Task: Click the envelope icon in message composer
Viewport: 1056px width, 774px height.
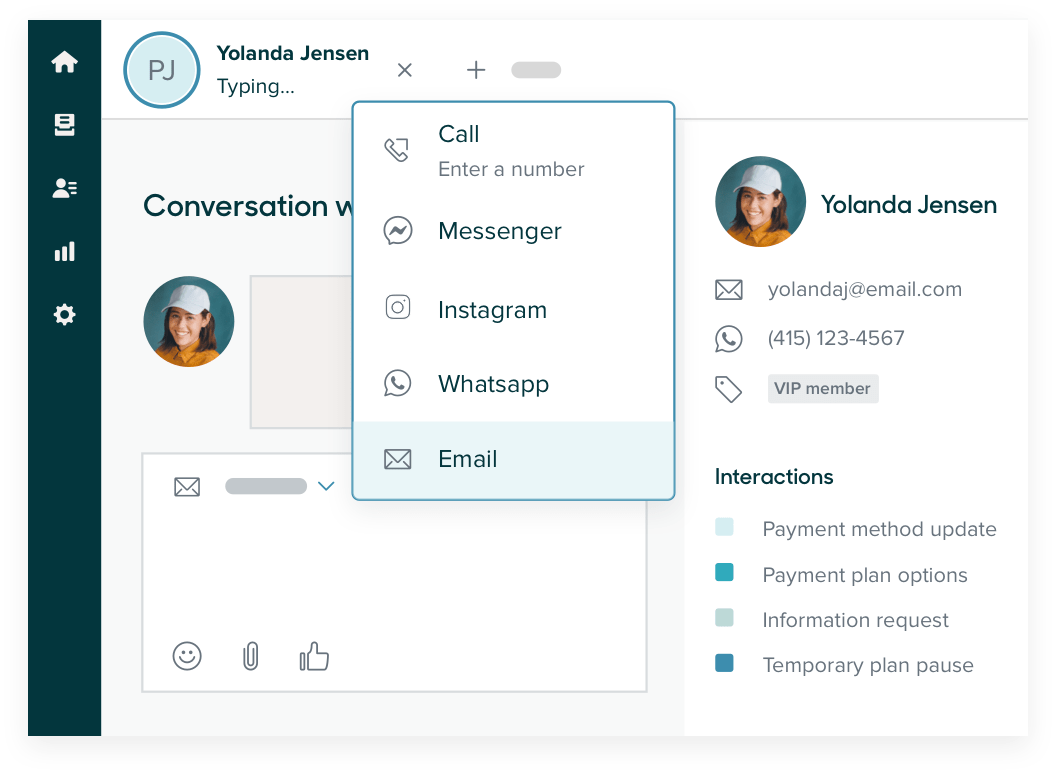Action: [x=187, y=486]
